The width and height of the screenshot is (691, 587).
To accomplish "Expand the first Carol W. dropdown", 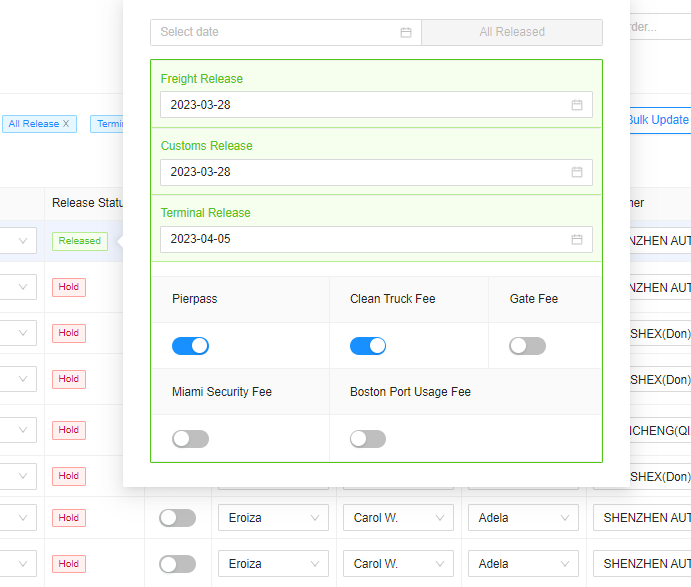I will (x=398, y=518).
